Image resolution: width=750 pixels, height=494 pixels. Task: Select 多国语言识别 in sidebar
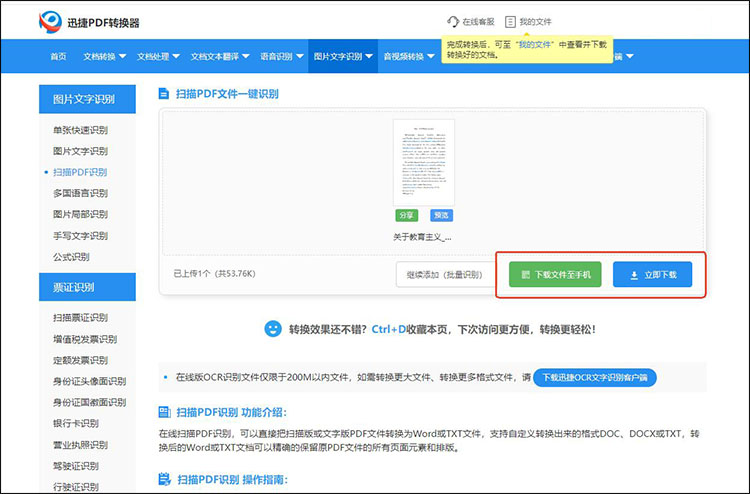click(x=80, y=193)
